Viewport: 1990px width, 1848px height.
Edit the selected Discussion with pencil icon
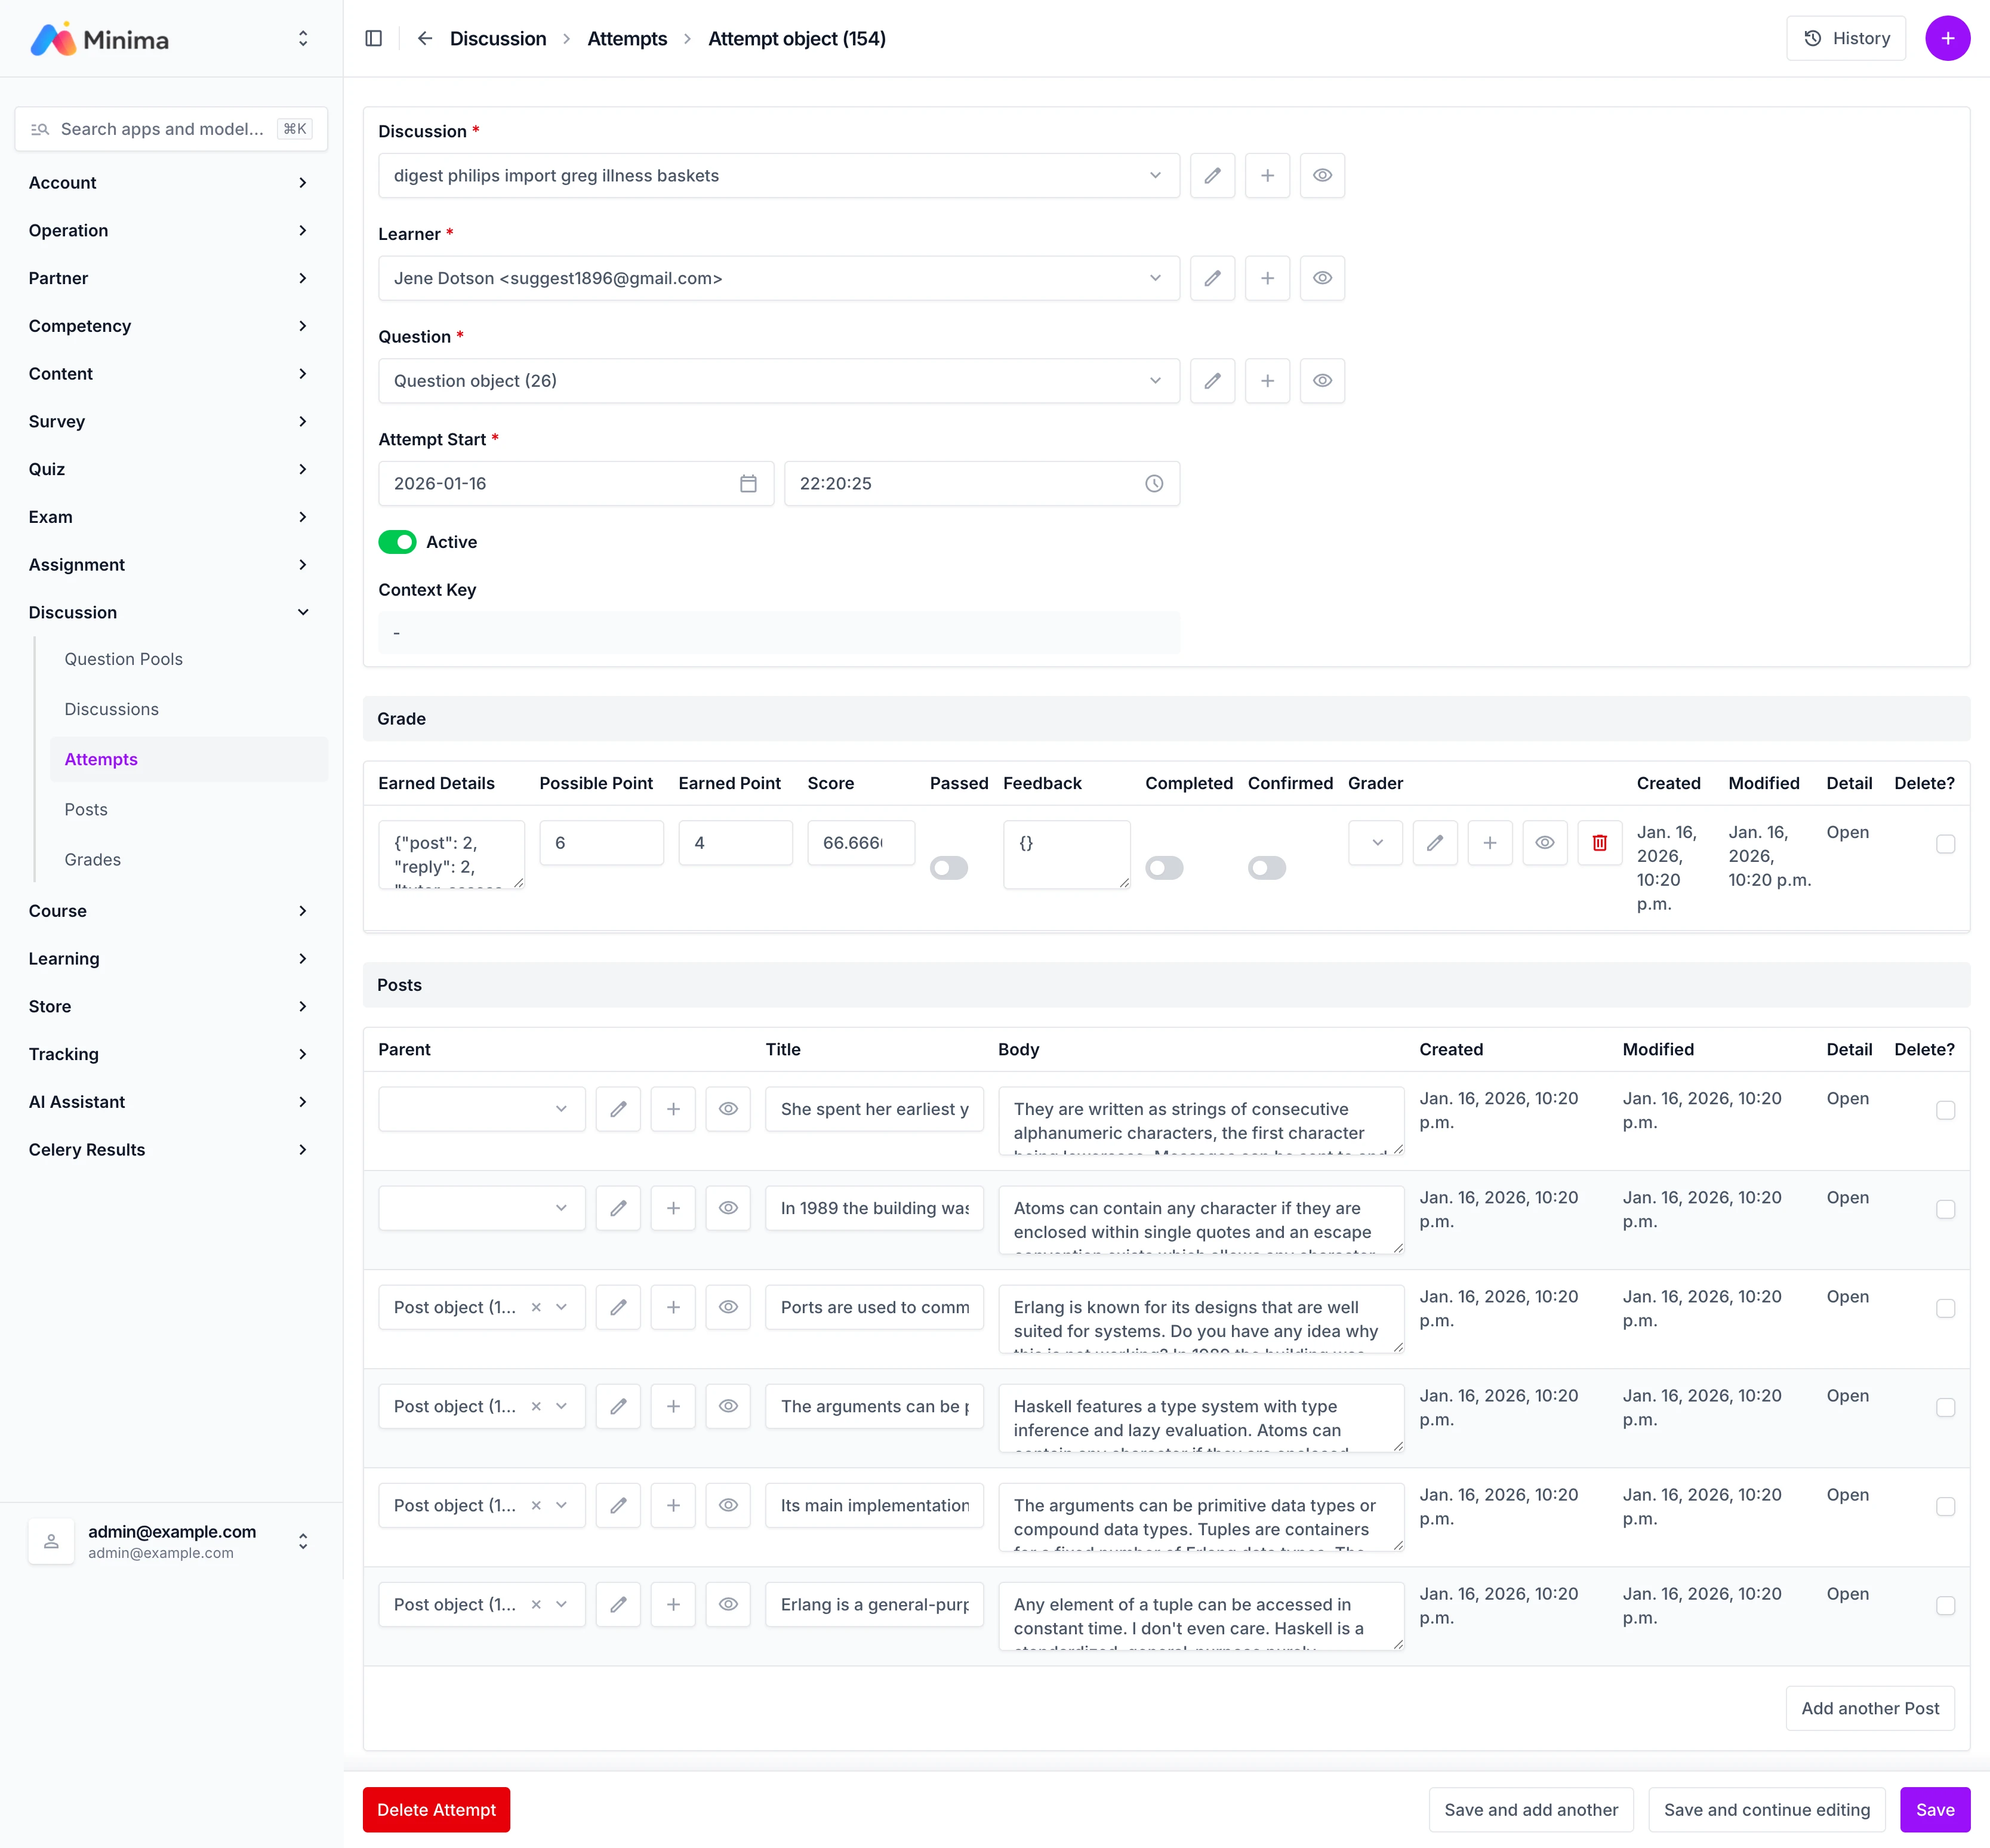click(x=1212, y=175)
